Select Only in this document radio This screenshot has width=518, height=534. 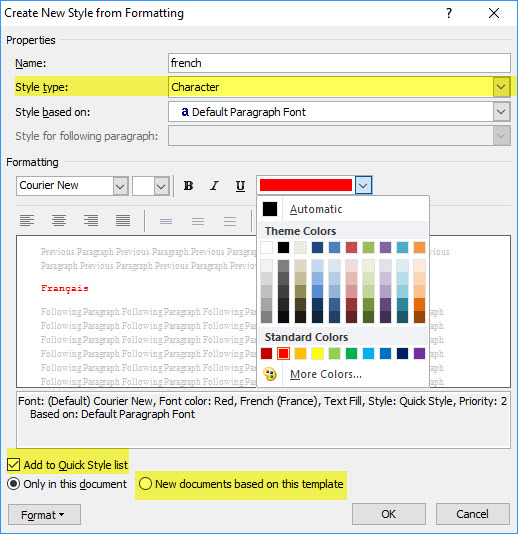click(x=14, y=484)
